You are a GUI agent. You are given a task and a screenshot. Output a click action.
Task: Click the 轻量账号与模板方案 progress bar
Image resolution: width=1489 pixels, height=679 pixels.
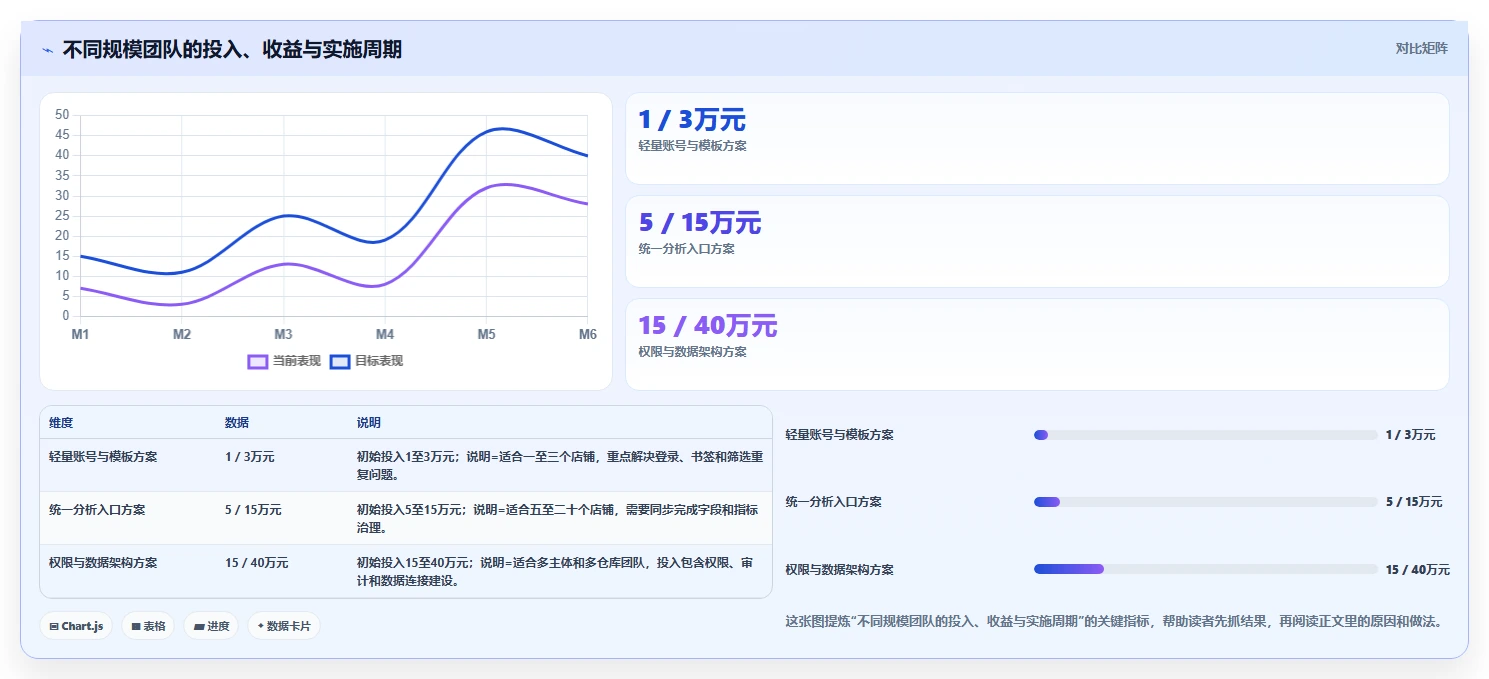tap(1205, 435)
